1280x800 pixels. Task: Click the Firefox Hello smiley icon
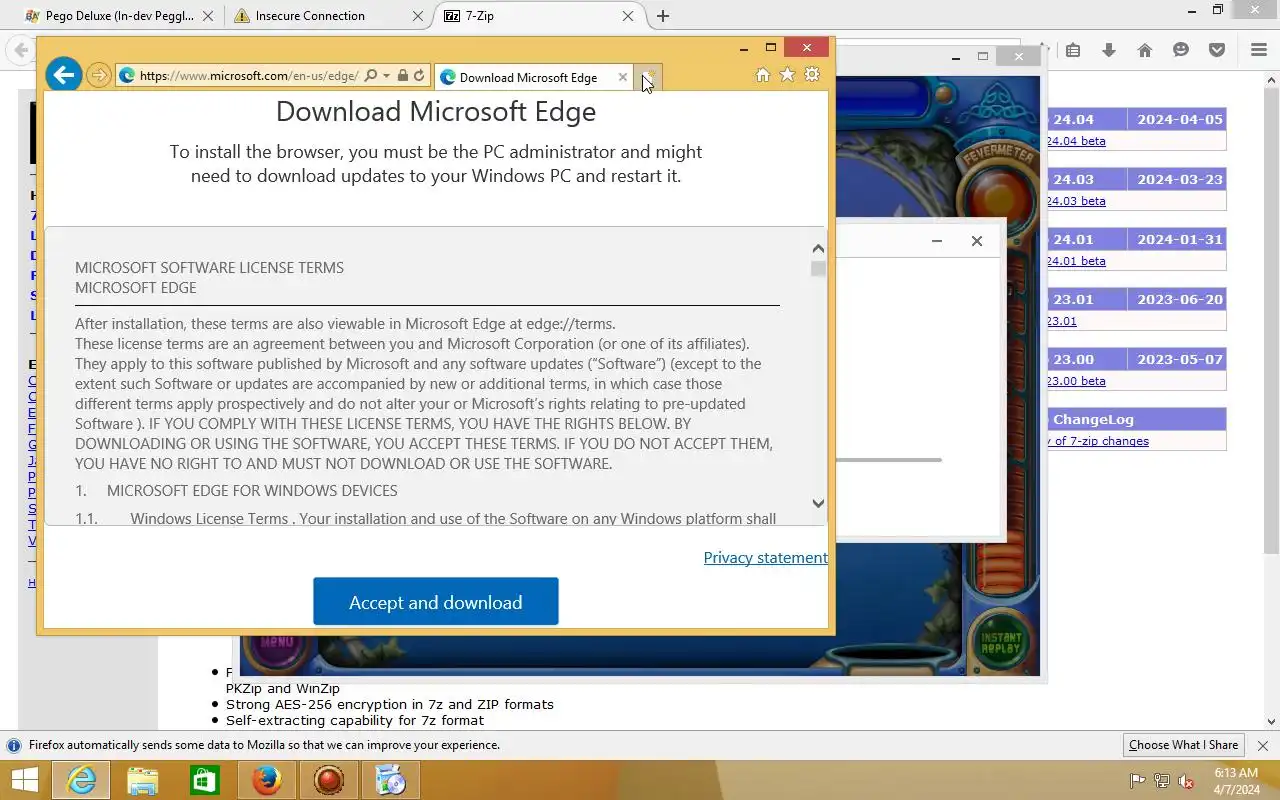click(x=1181, y=50)
